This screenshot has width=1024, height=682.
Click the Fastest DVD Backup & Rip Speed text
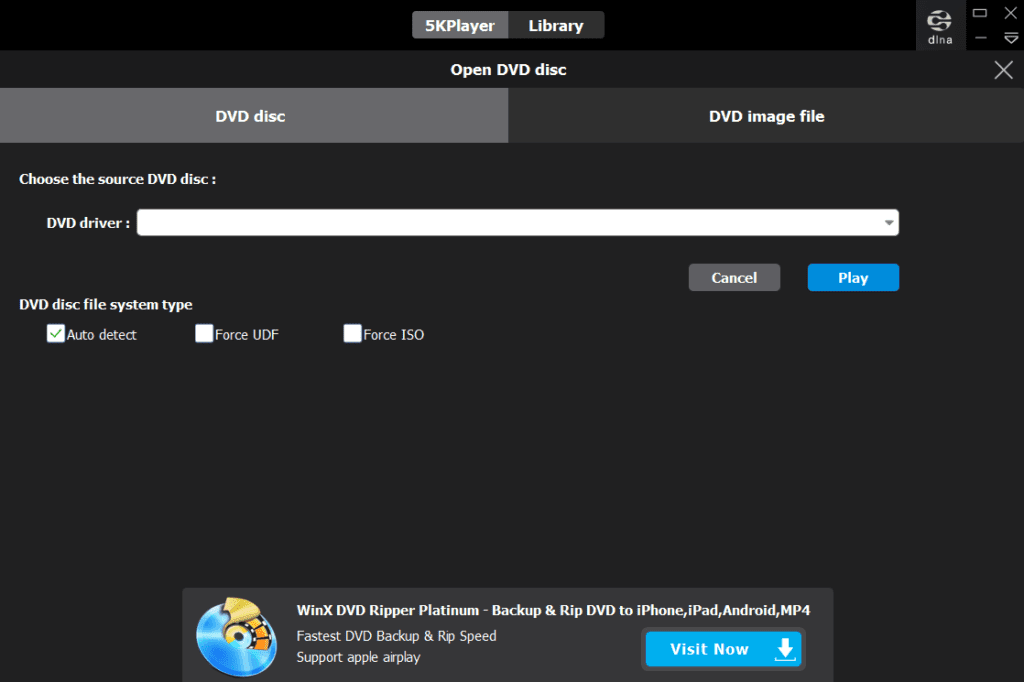tap(396, 636)
